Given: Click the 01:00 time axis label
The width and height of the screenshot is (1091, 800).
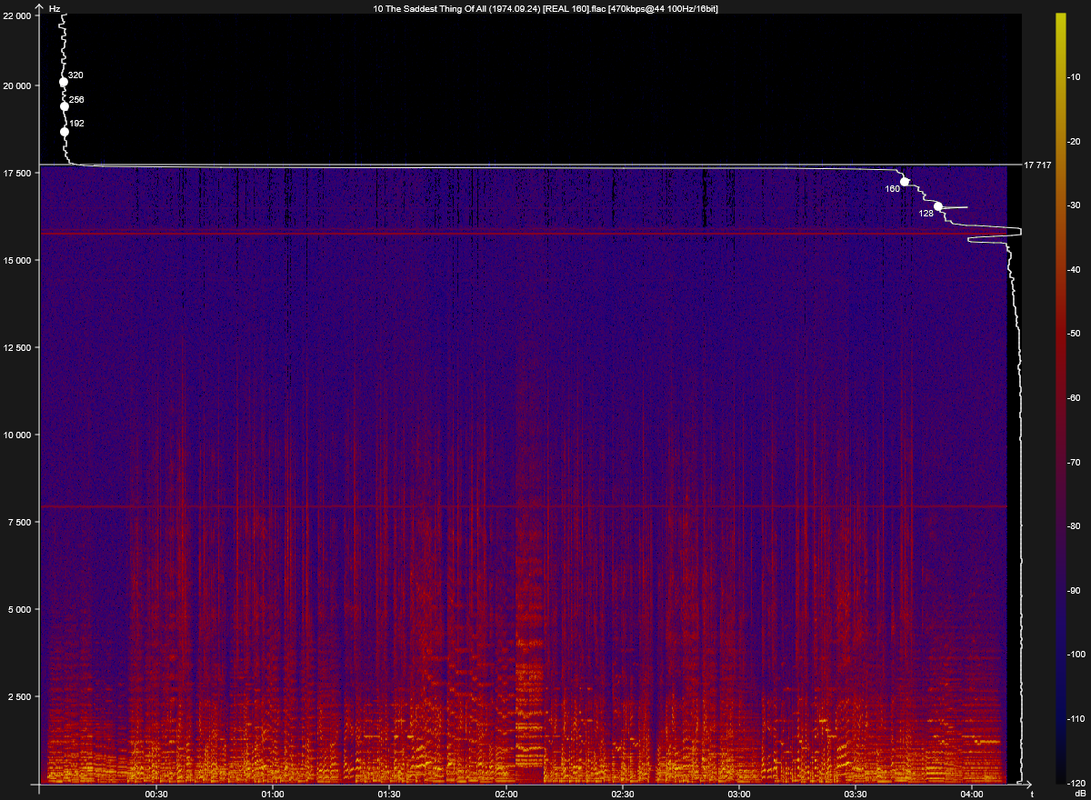Looking at the screenshot, I should tap(273, 794).
